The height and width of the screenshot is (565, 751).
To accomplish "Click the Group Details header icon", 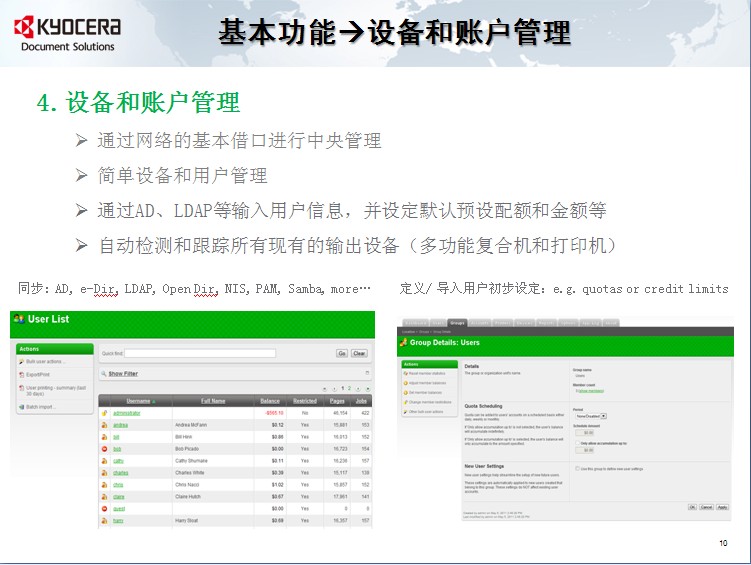I will pyautogui.click(x=404, y=343).
